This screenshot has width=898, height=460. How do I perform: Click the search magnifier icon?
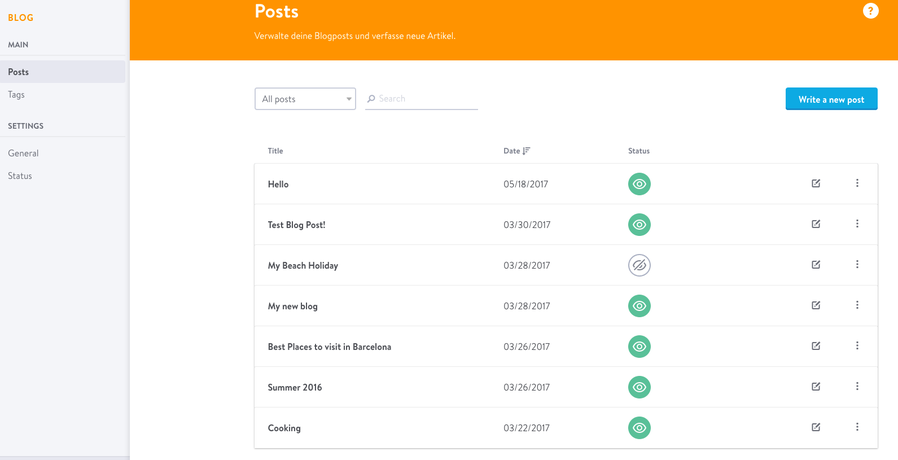(x=371, y=99)
